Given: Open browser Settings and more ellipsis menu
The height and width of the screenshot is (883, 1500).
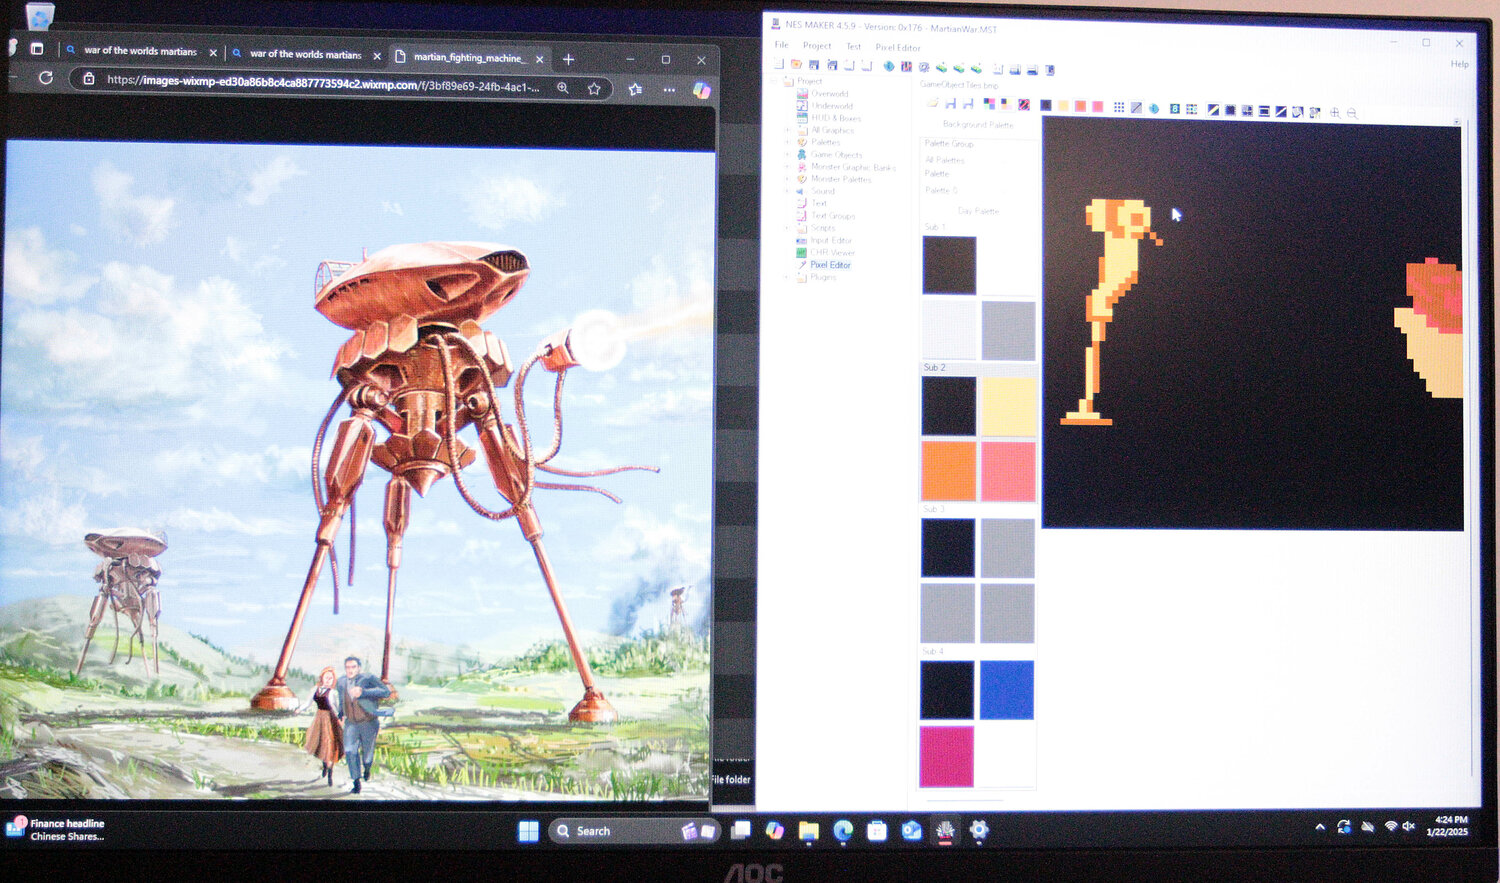Looking at the screenshot, I should tap(669, 89).
